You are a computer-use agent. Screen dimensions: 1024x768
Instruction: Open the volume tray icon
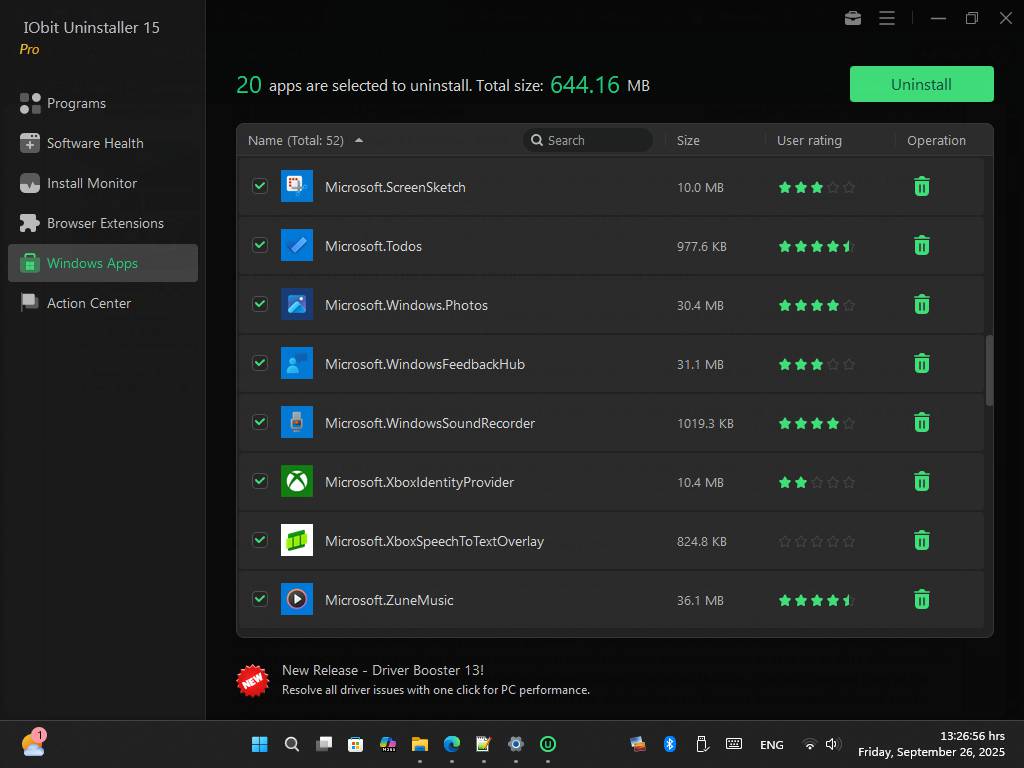point(832,744)
